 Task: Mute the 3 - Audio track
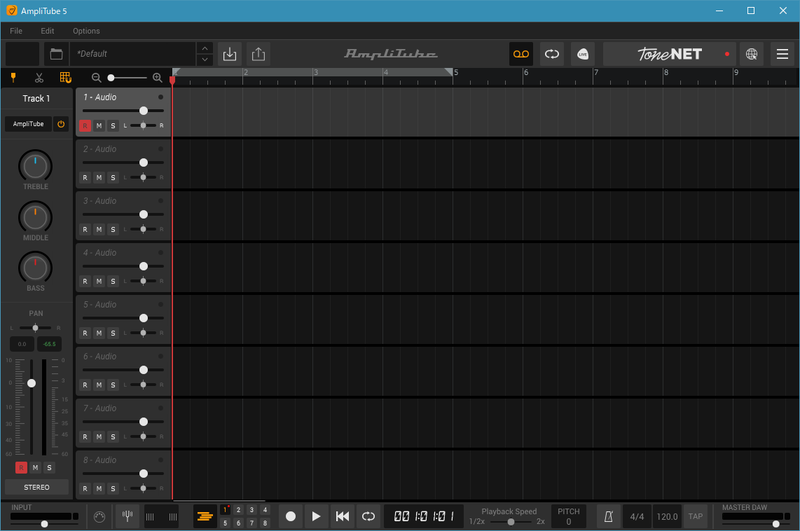[99, 230]
